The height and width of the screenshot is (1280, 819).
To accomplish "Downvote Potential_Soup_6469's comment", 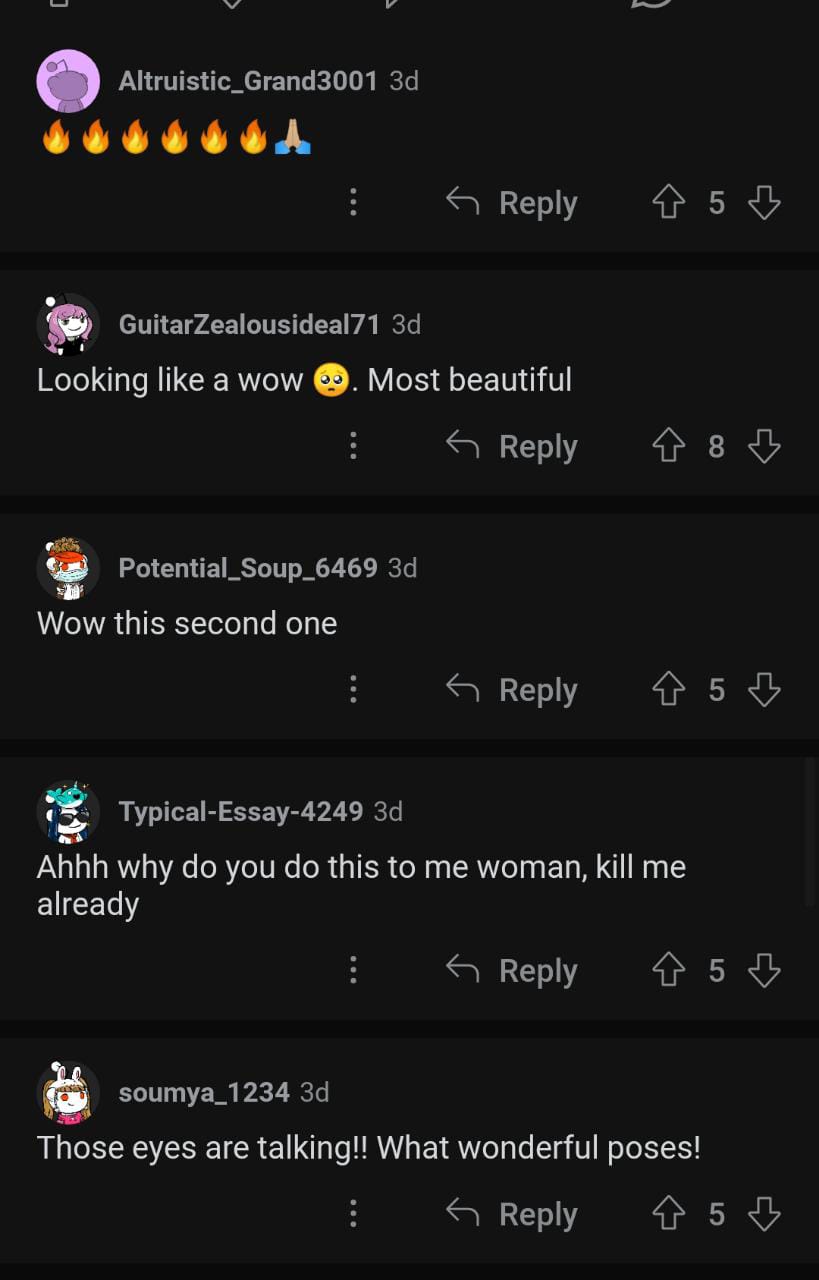I will (764, 690).
